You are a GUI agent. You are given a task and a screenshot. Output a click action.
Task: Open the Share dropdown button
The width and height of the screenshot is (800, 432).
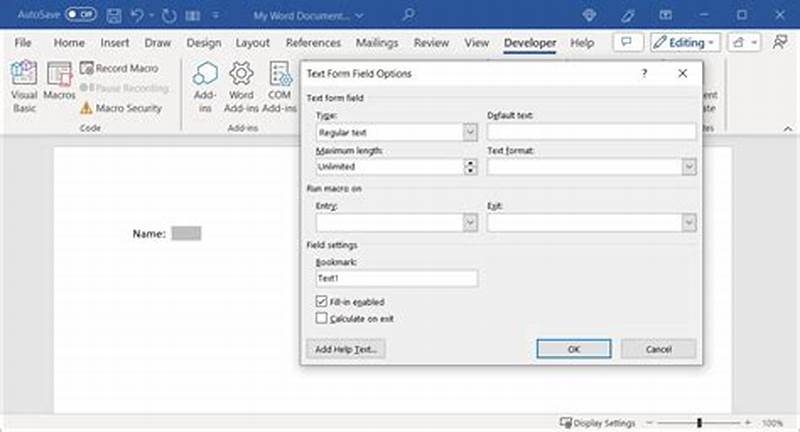[x=744, y=42]
